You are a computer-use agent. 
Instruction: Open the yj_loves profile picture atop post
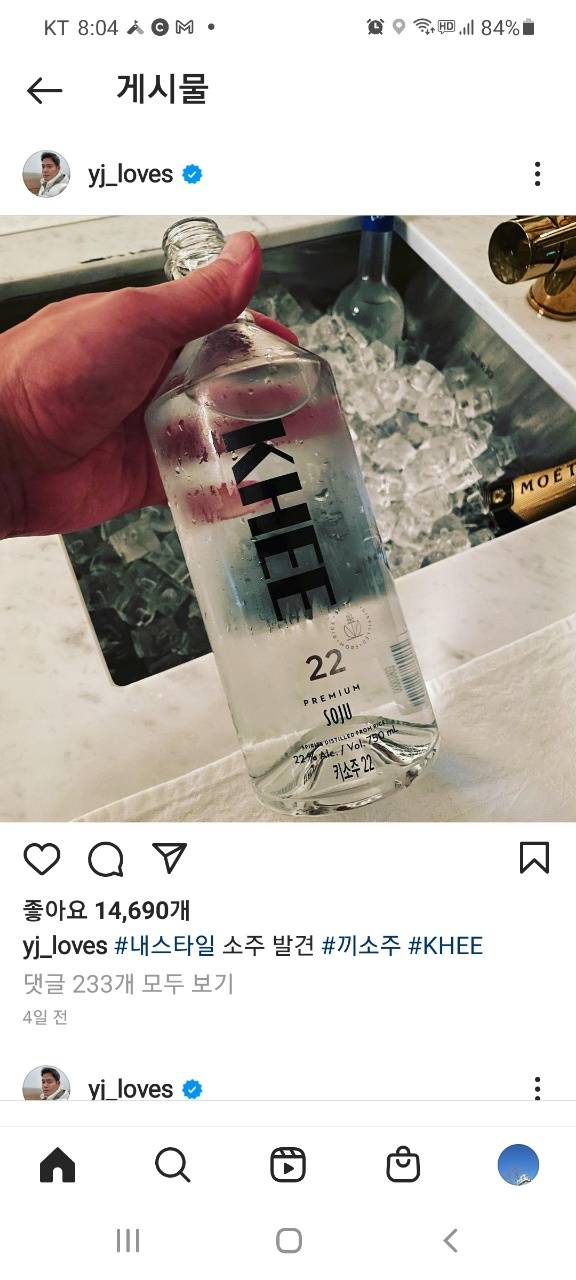pyautogui.click(x=46, y=174)
